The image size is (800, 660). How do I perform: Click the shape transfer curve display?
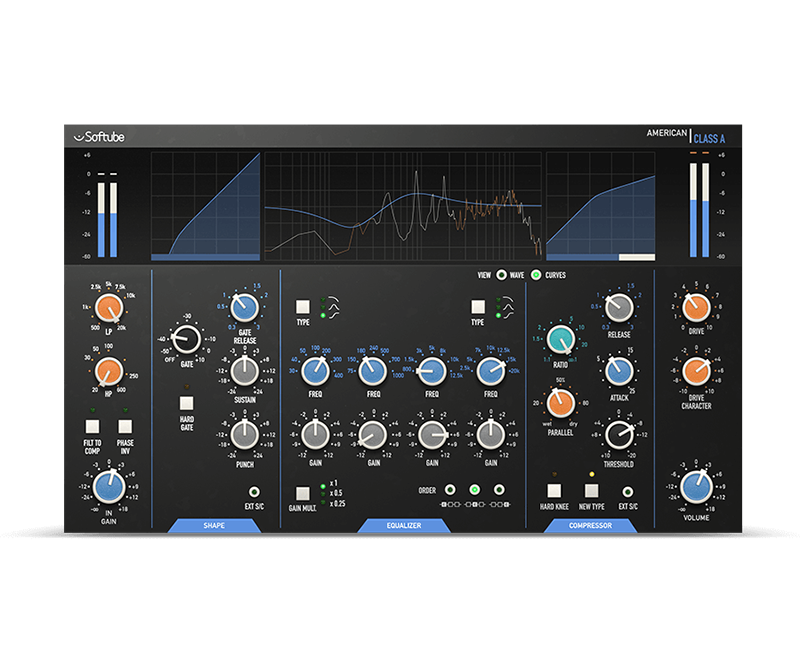pyautogui.click(x=206, y=206)
